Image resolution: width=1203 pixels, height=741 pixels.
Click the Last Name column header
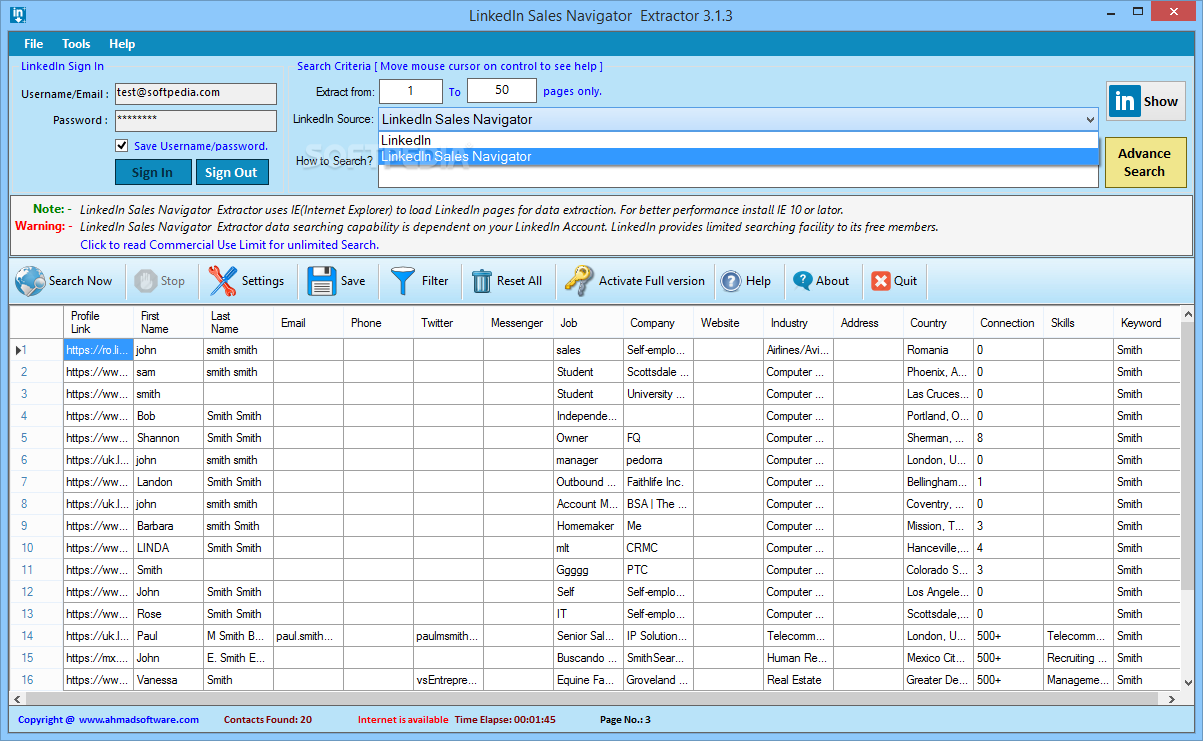coord(238,322)
